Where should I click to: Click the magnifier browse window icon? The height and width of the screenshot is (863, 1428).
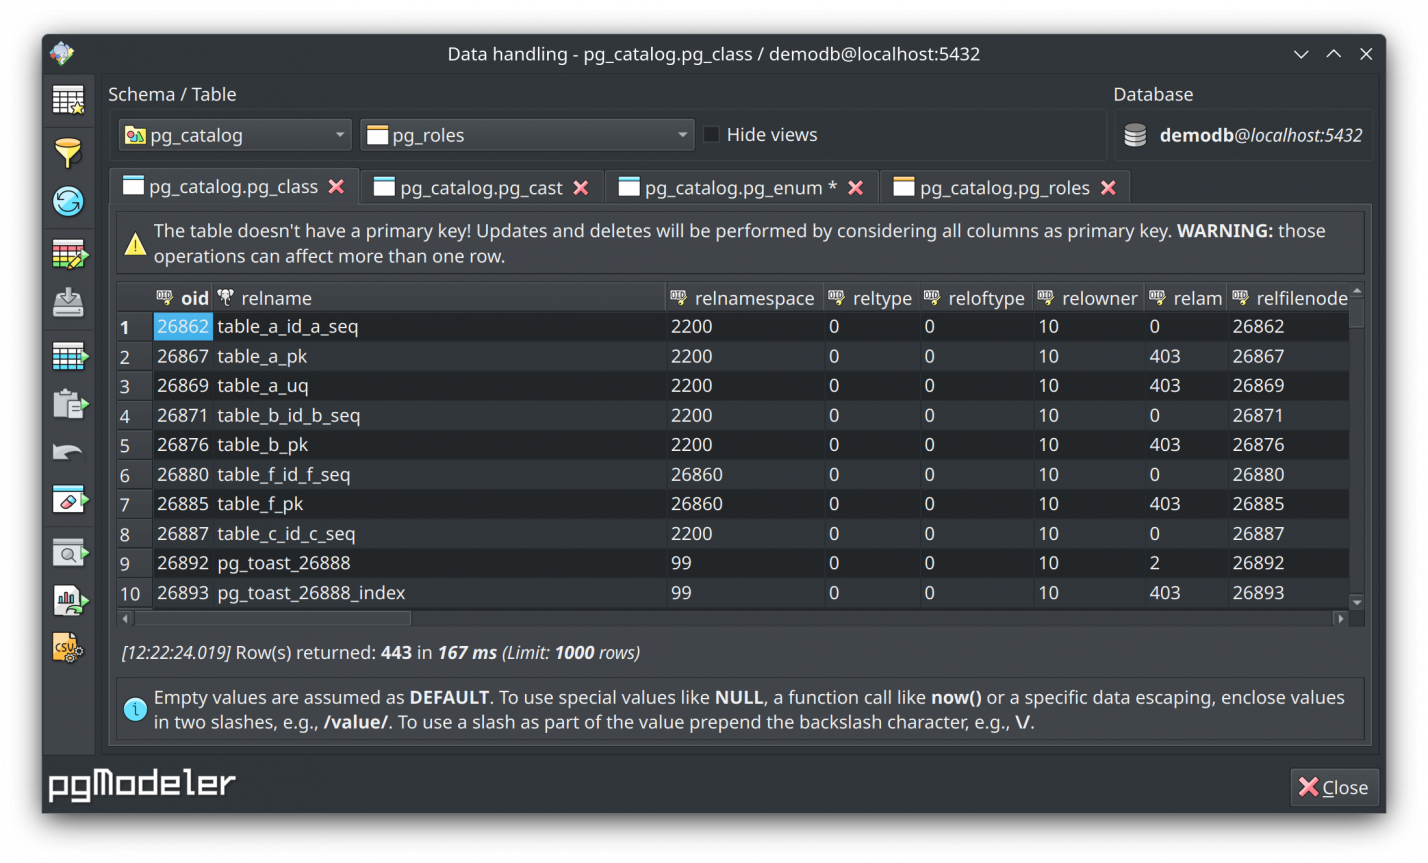69,552
